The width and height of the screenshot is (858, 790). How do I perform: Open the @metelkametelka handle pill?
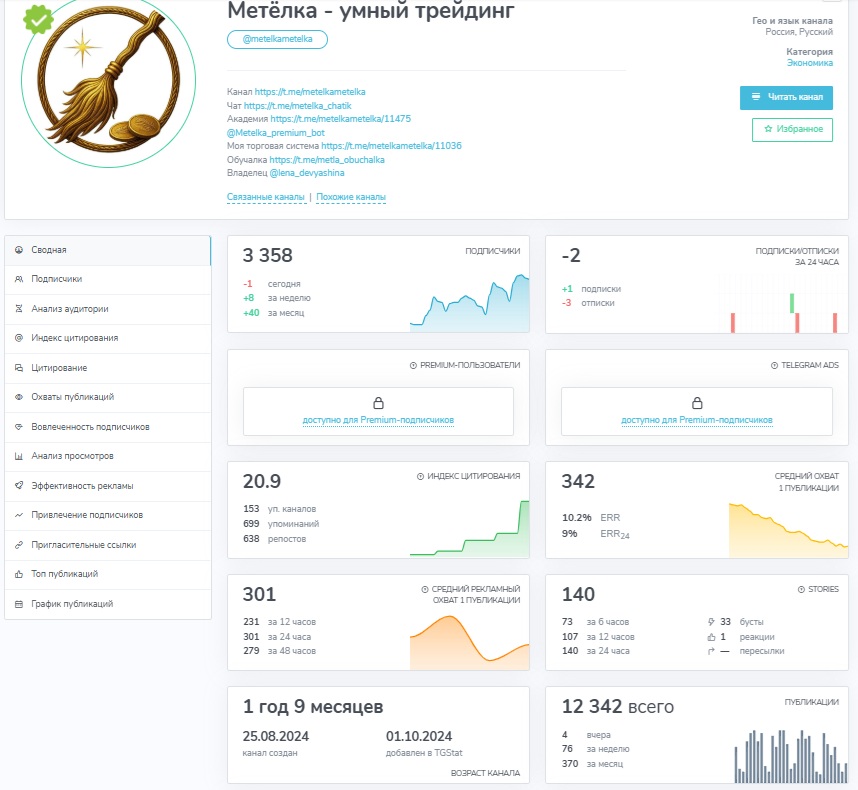click(x=277, y=39)
